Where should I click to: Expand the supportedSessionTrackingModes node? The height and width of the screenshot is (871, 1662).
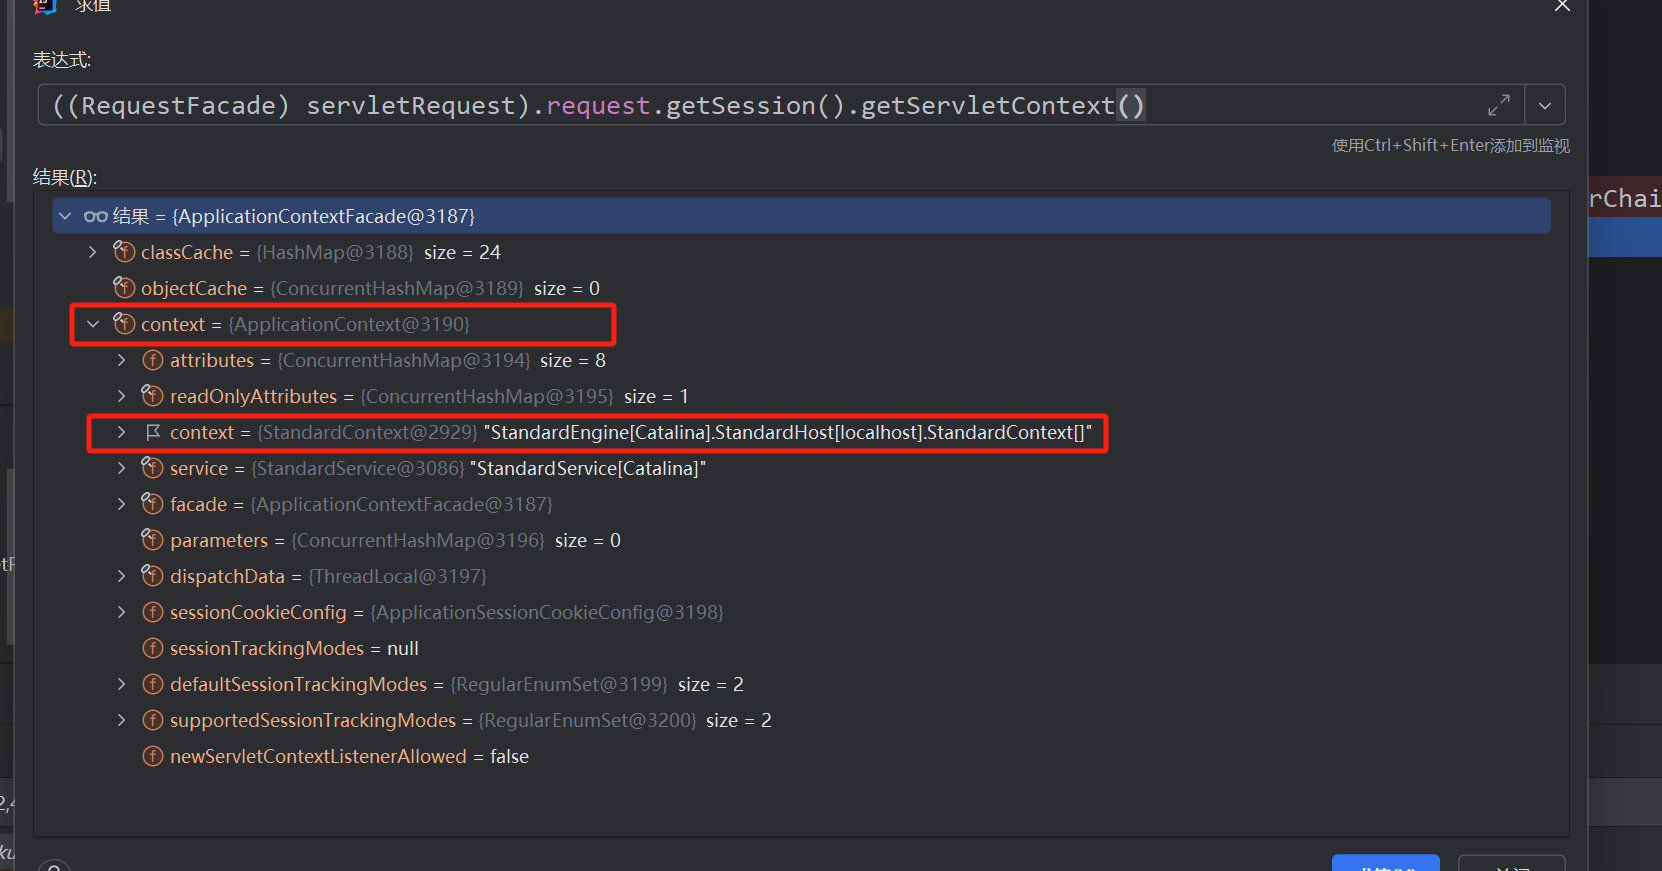tap(122, 720)
